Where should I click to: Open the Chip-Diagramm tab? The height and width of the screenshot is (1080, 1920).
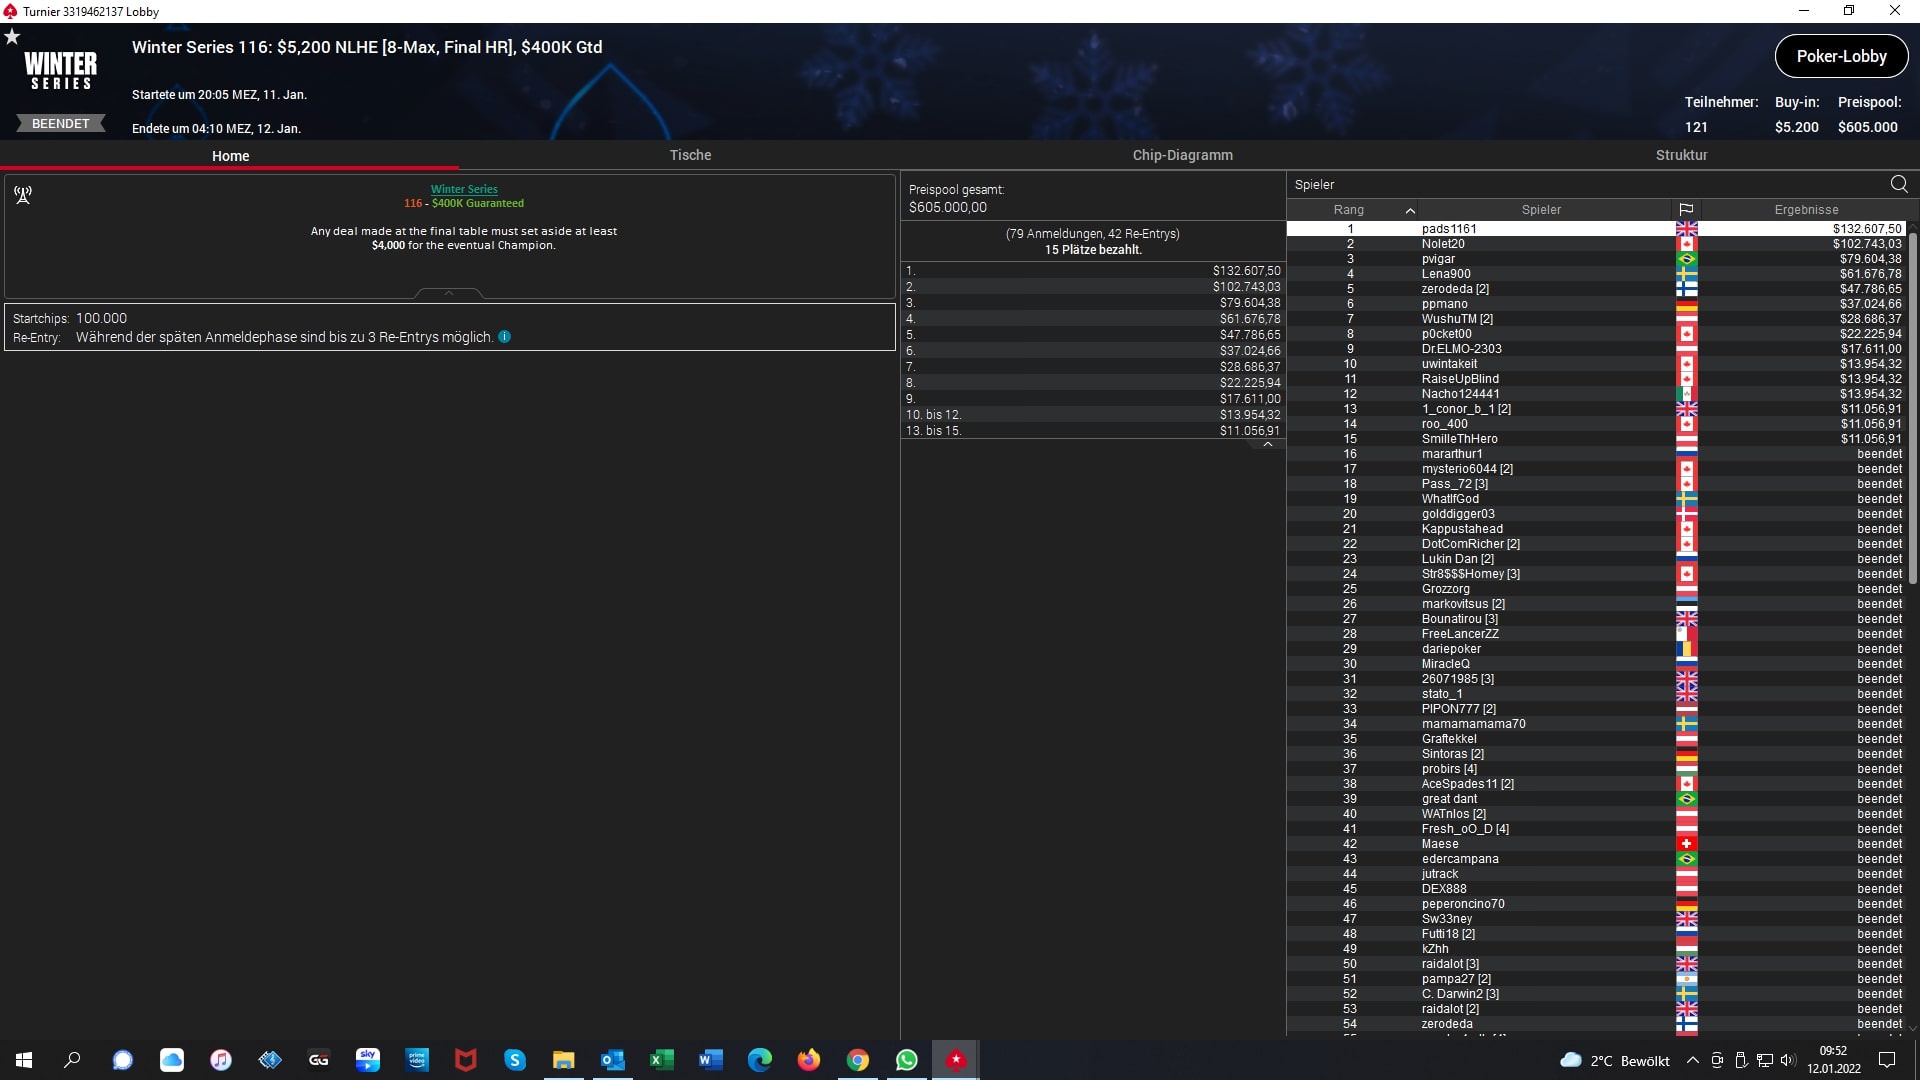coord(1182,155)
